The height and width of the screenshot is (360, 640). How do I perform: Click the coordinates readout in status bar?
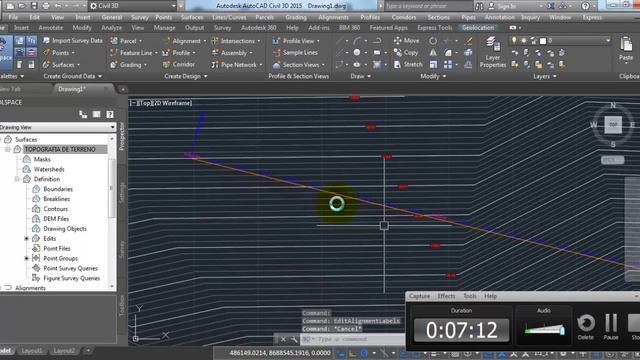(280, 353)
